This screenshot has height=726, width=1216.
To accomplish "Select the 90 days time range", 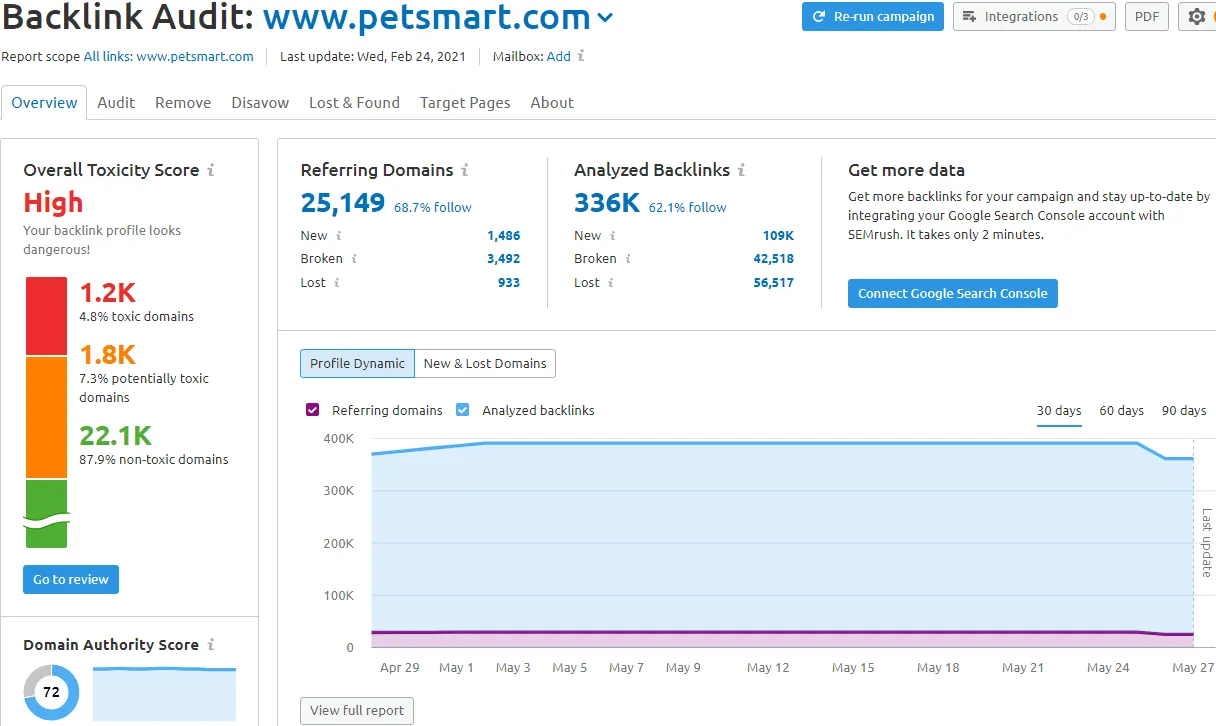I will point(1183,410).
